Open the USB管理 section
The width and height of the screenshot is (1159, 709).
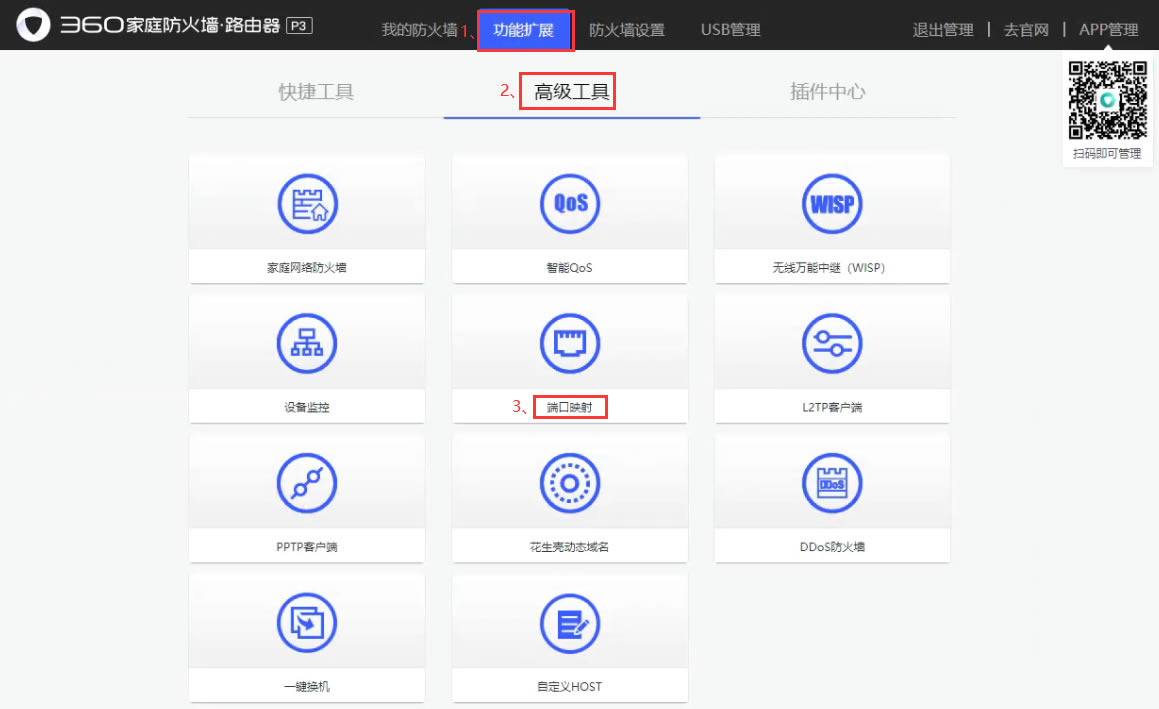click(729, 30)
